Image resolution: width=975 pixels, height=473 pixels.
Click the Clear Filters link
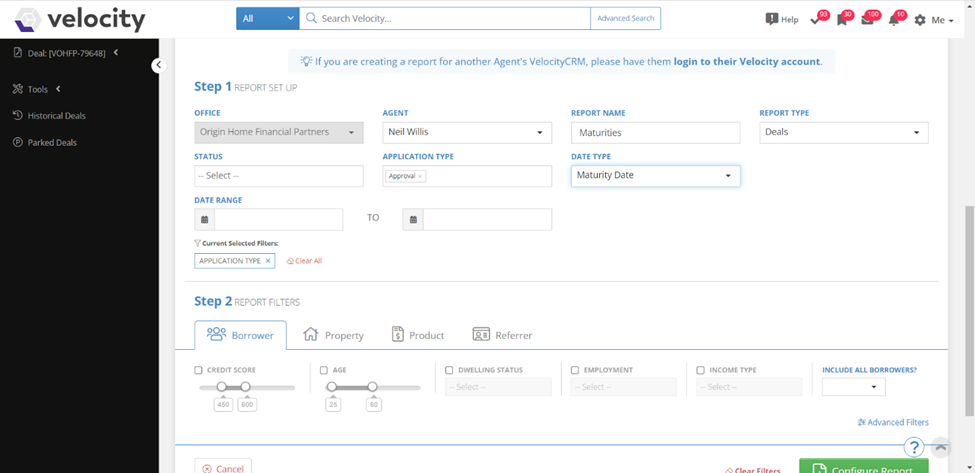pyautogui.click(x=753, y=471)
